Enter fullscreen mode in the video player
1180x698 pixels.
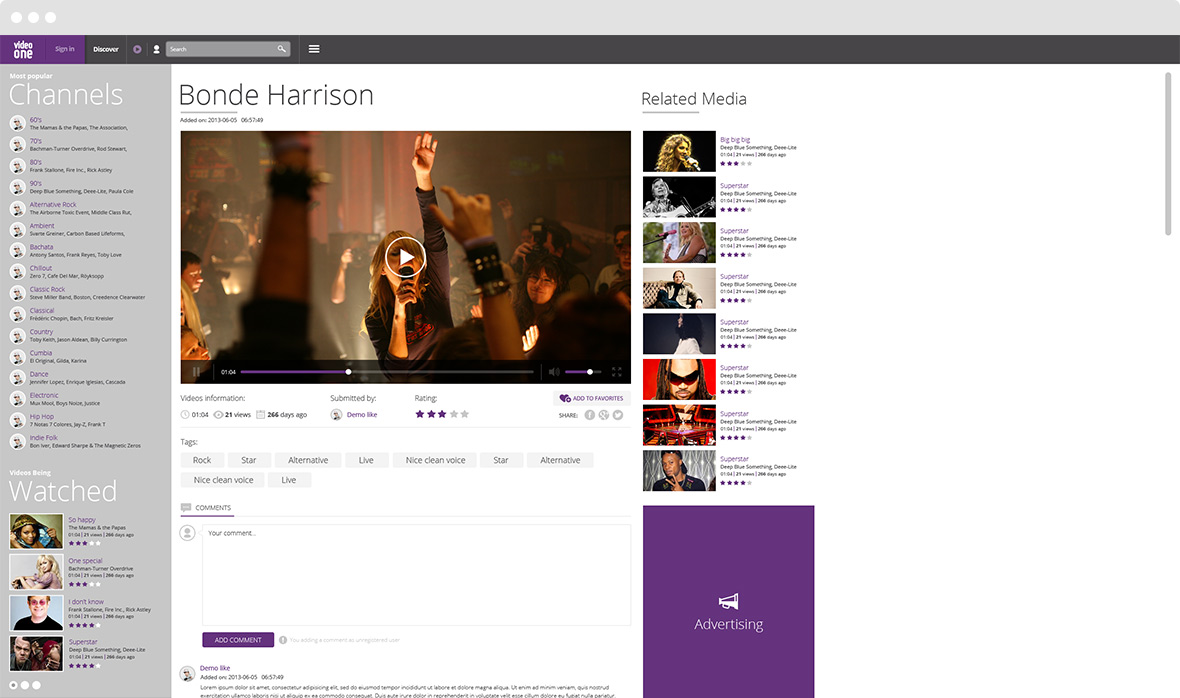coord(617,372)
